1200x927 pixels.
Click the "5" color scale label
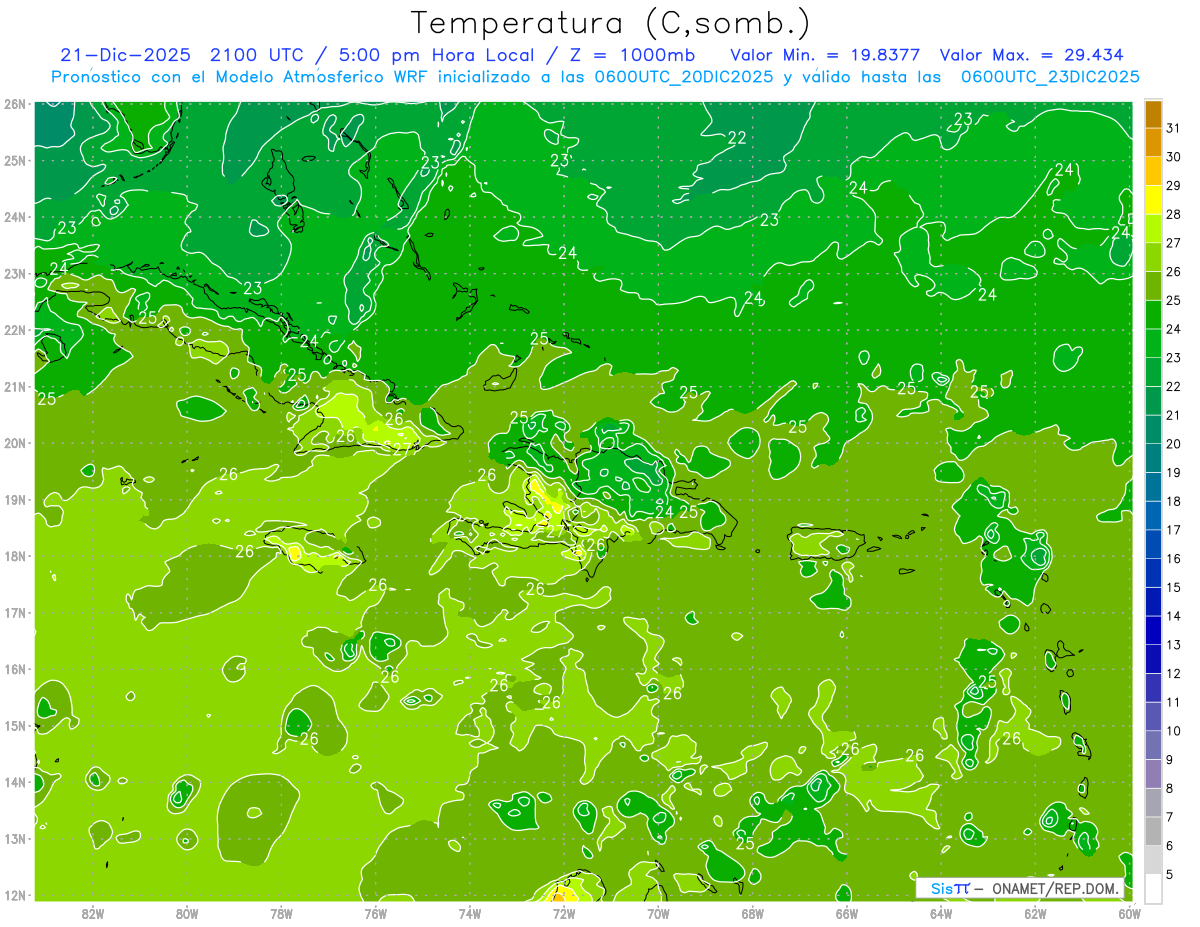pyautogui.click(x=1171, y=875)
